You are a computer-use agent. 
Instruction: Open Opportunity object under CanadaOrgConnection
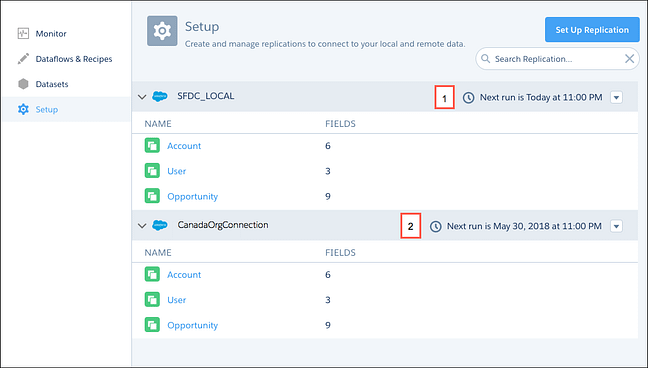pyautogui.click(x=193, y=325)
